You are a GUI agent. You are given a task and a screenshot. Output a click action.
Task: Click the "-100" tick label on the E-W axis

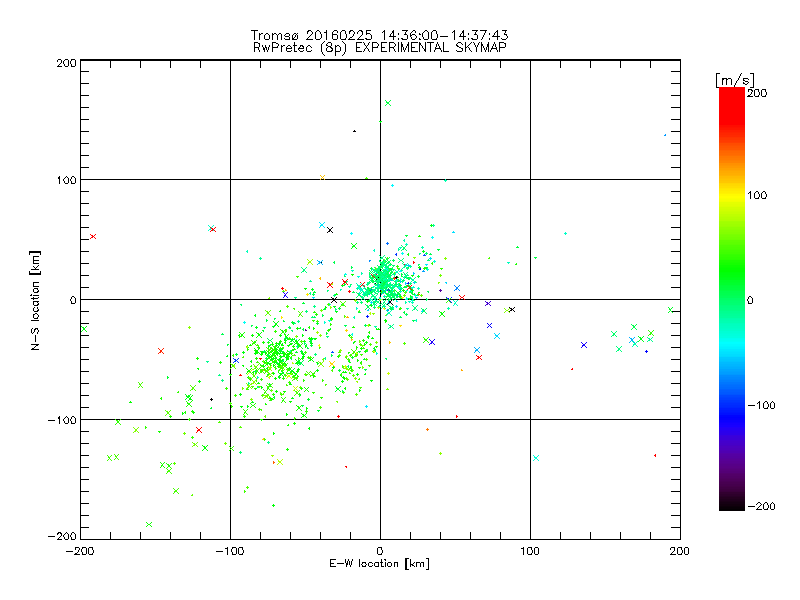pyautogui.click(x=230, y=551)
